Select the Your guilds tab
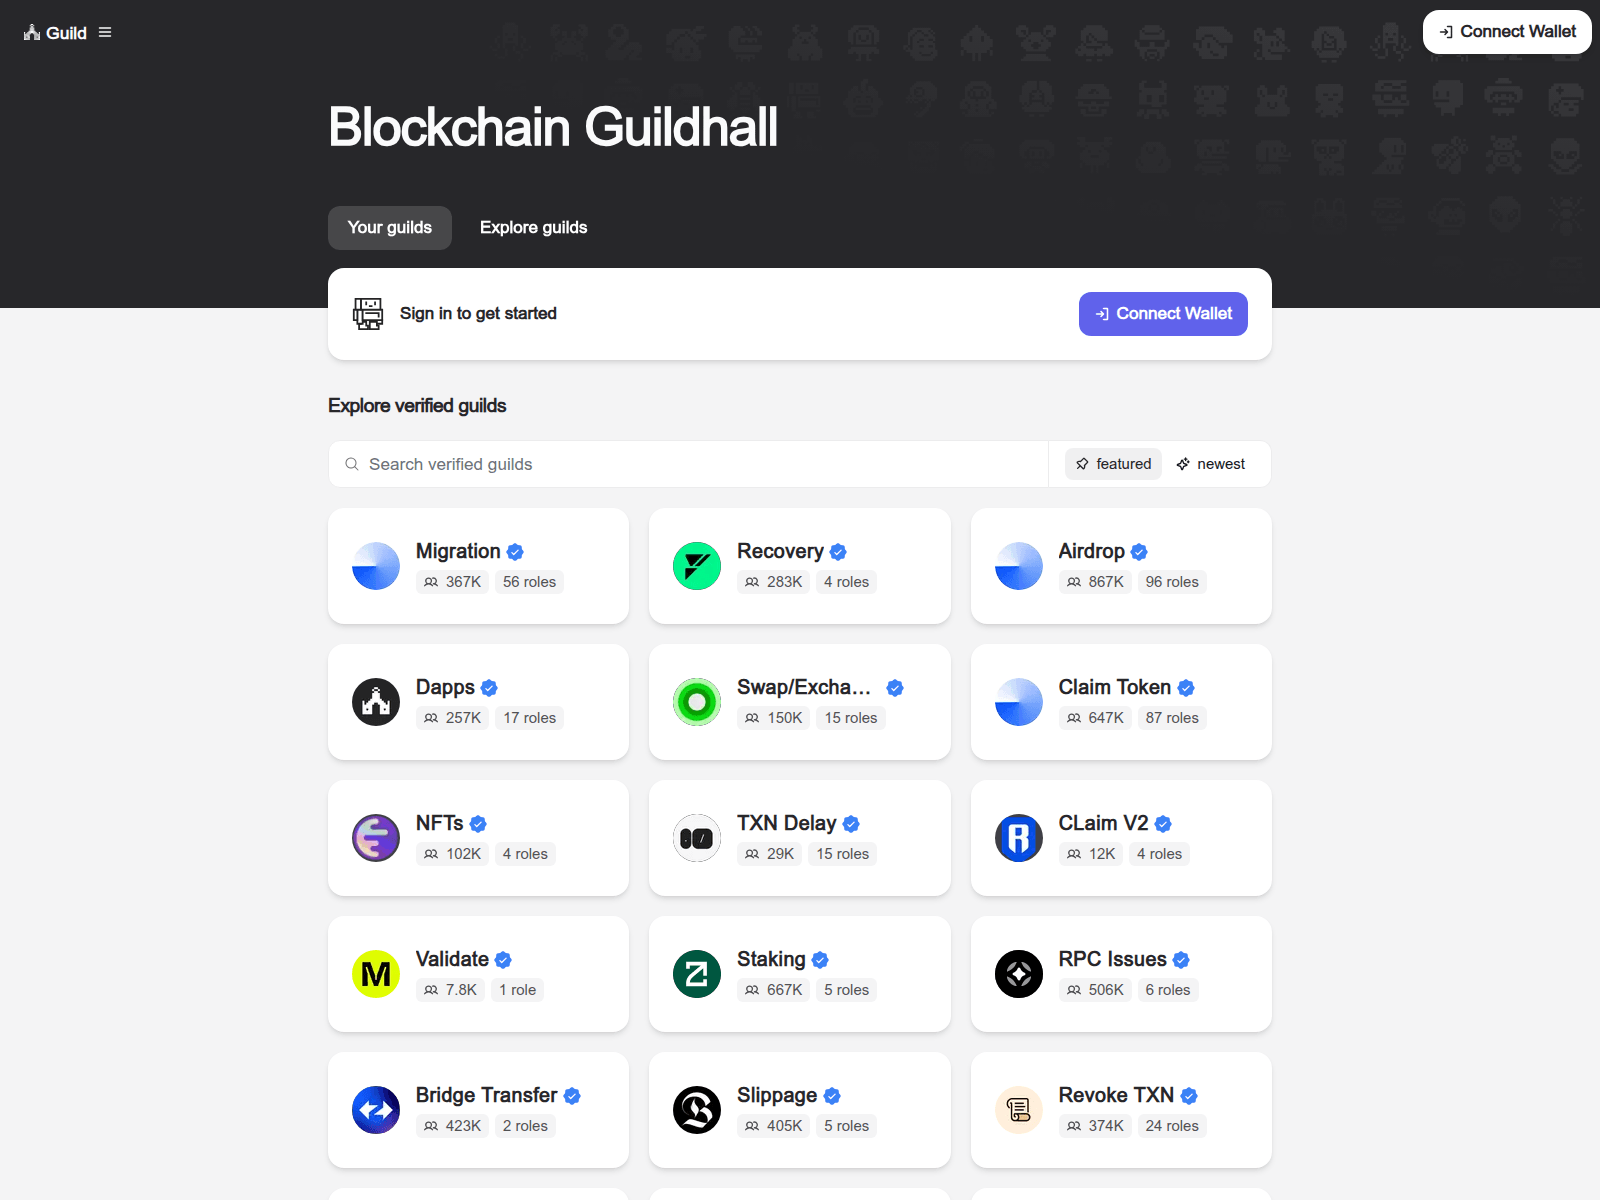The width and height of the screenshot is (1600, 1200). (390, 228)
